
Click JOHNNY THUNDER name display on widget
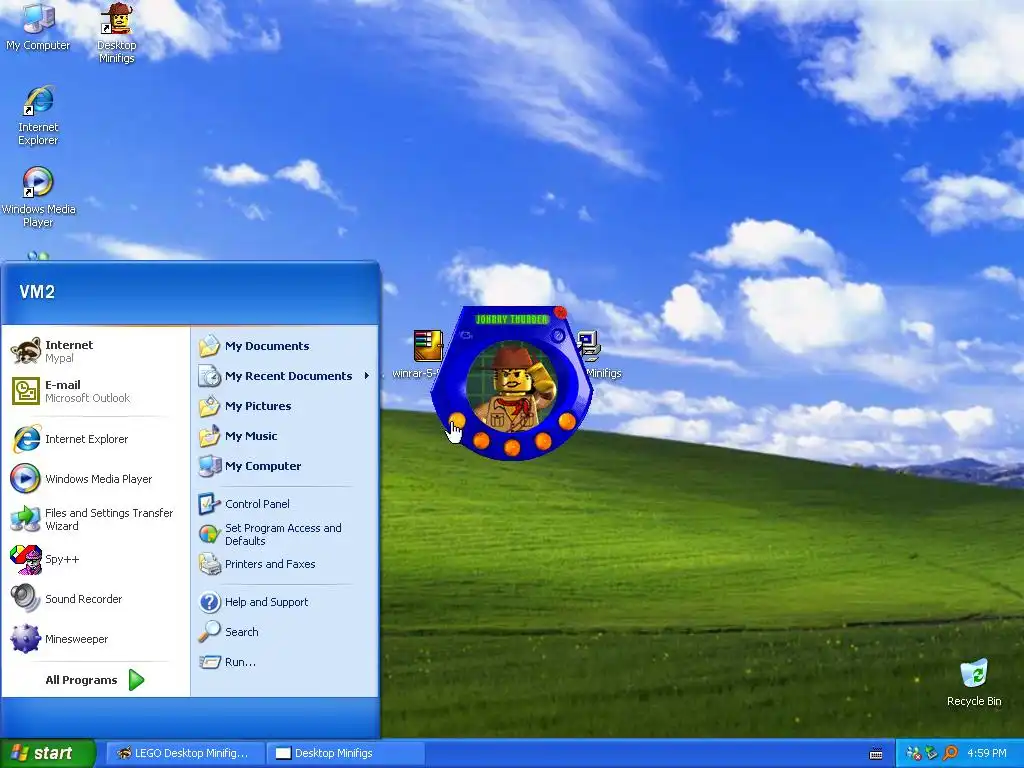(512, 319)
